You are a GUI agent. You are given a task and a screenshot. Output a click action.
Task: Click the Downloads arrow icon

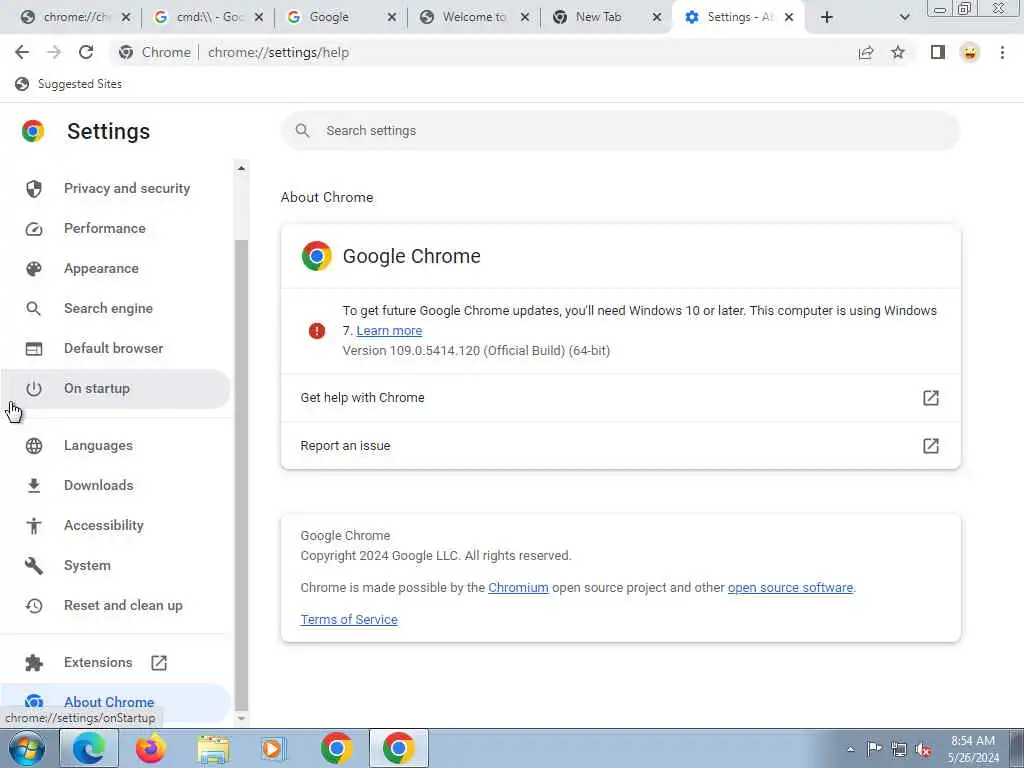34,485
